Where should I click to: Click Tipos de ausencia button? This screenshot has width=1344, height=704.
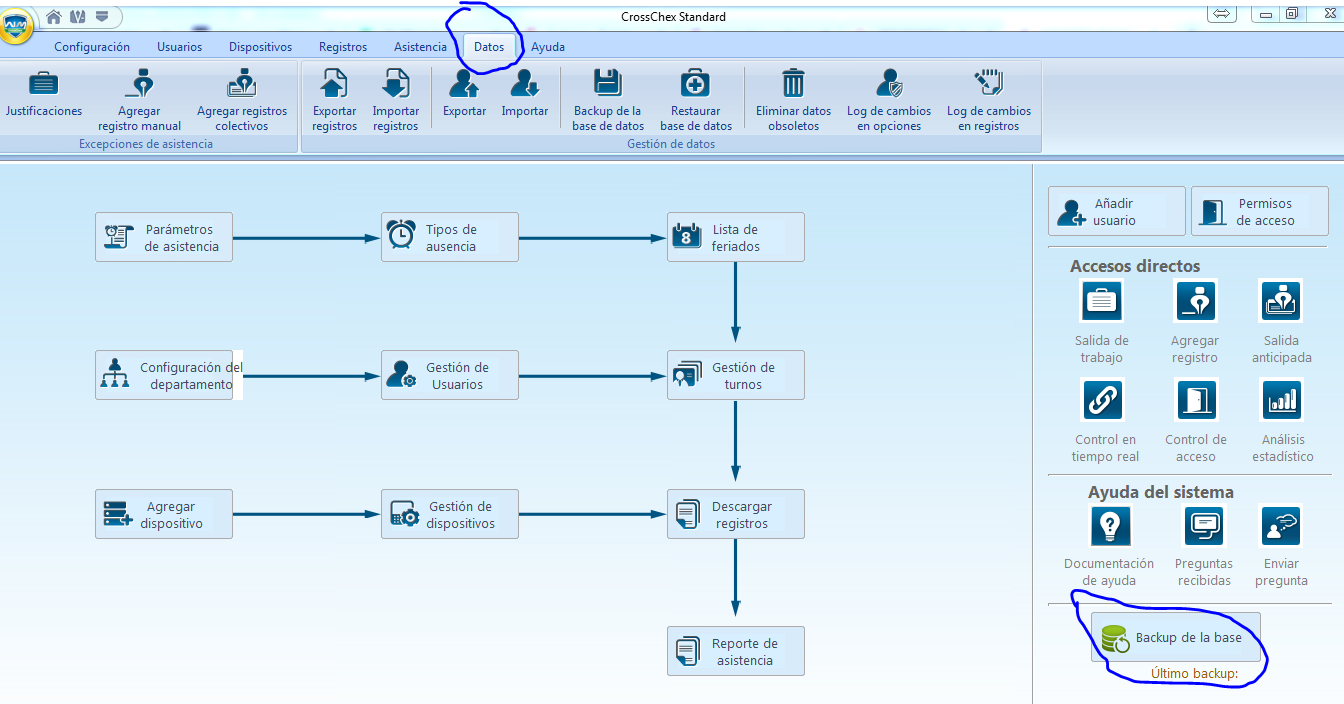pos(450,237)
